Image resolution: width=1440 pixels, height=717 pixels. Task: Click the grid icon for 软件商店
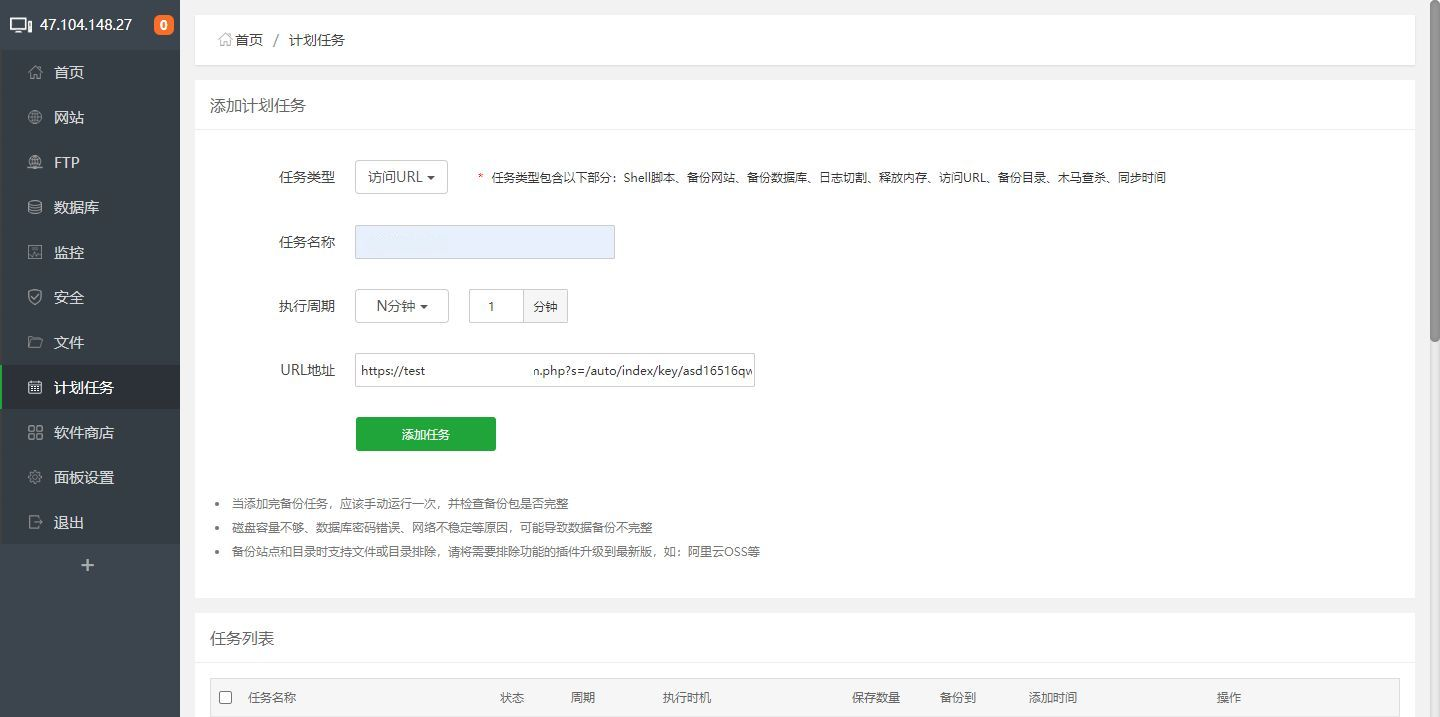click(x=35, y=432)
